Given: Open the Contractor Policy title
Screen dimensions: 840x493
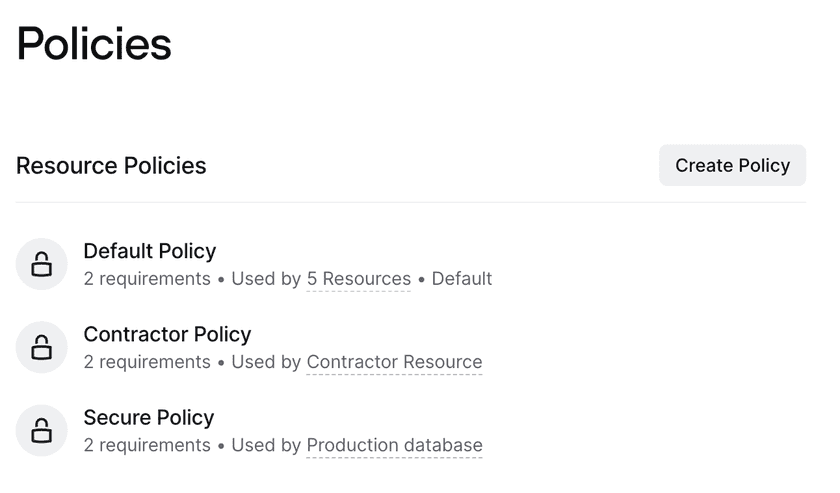Looking at the screenshot, I should click(167, 334).
